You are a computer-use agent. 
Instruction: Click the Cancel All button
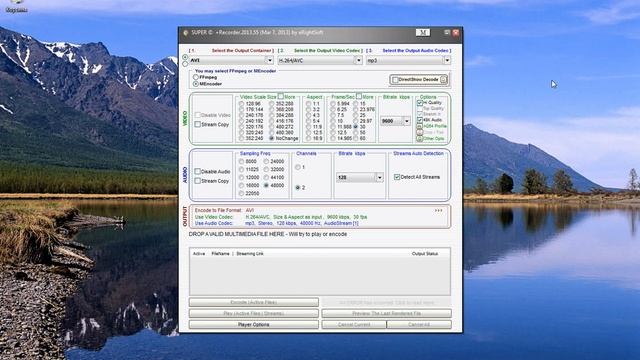(x=419, y=324)
